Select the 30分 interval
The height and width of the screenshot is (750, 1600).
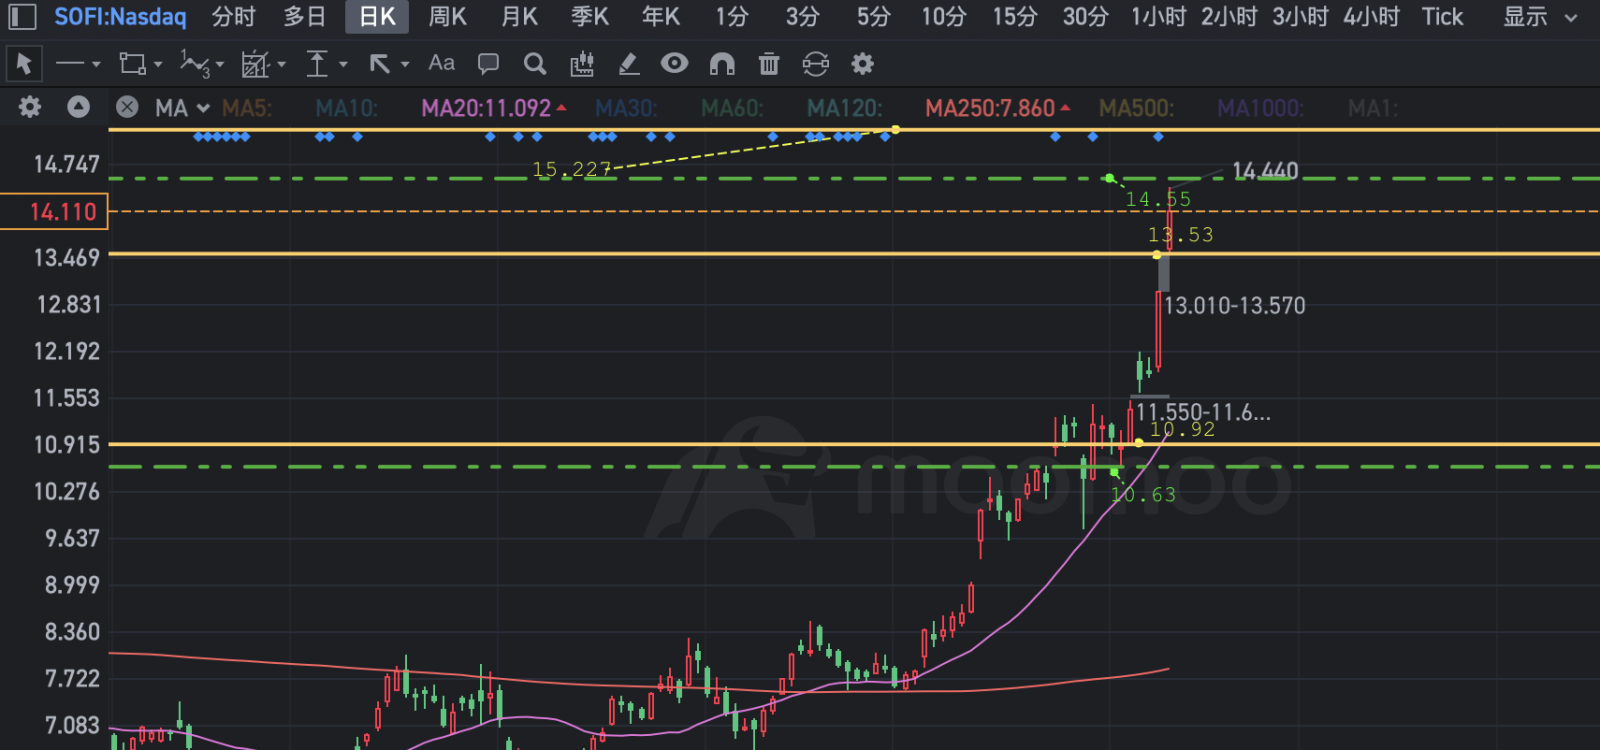(1085, 17)
